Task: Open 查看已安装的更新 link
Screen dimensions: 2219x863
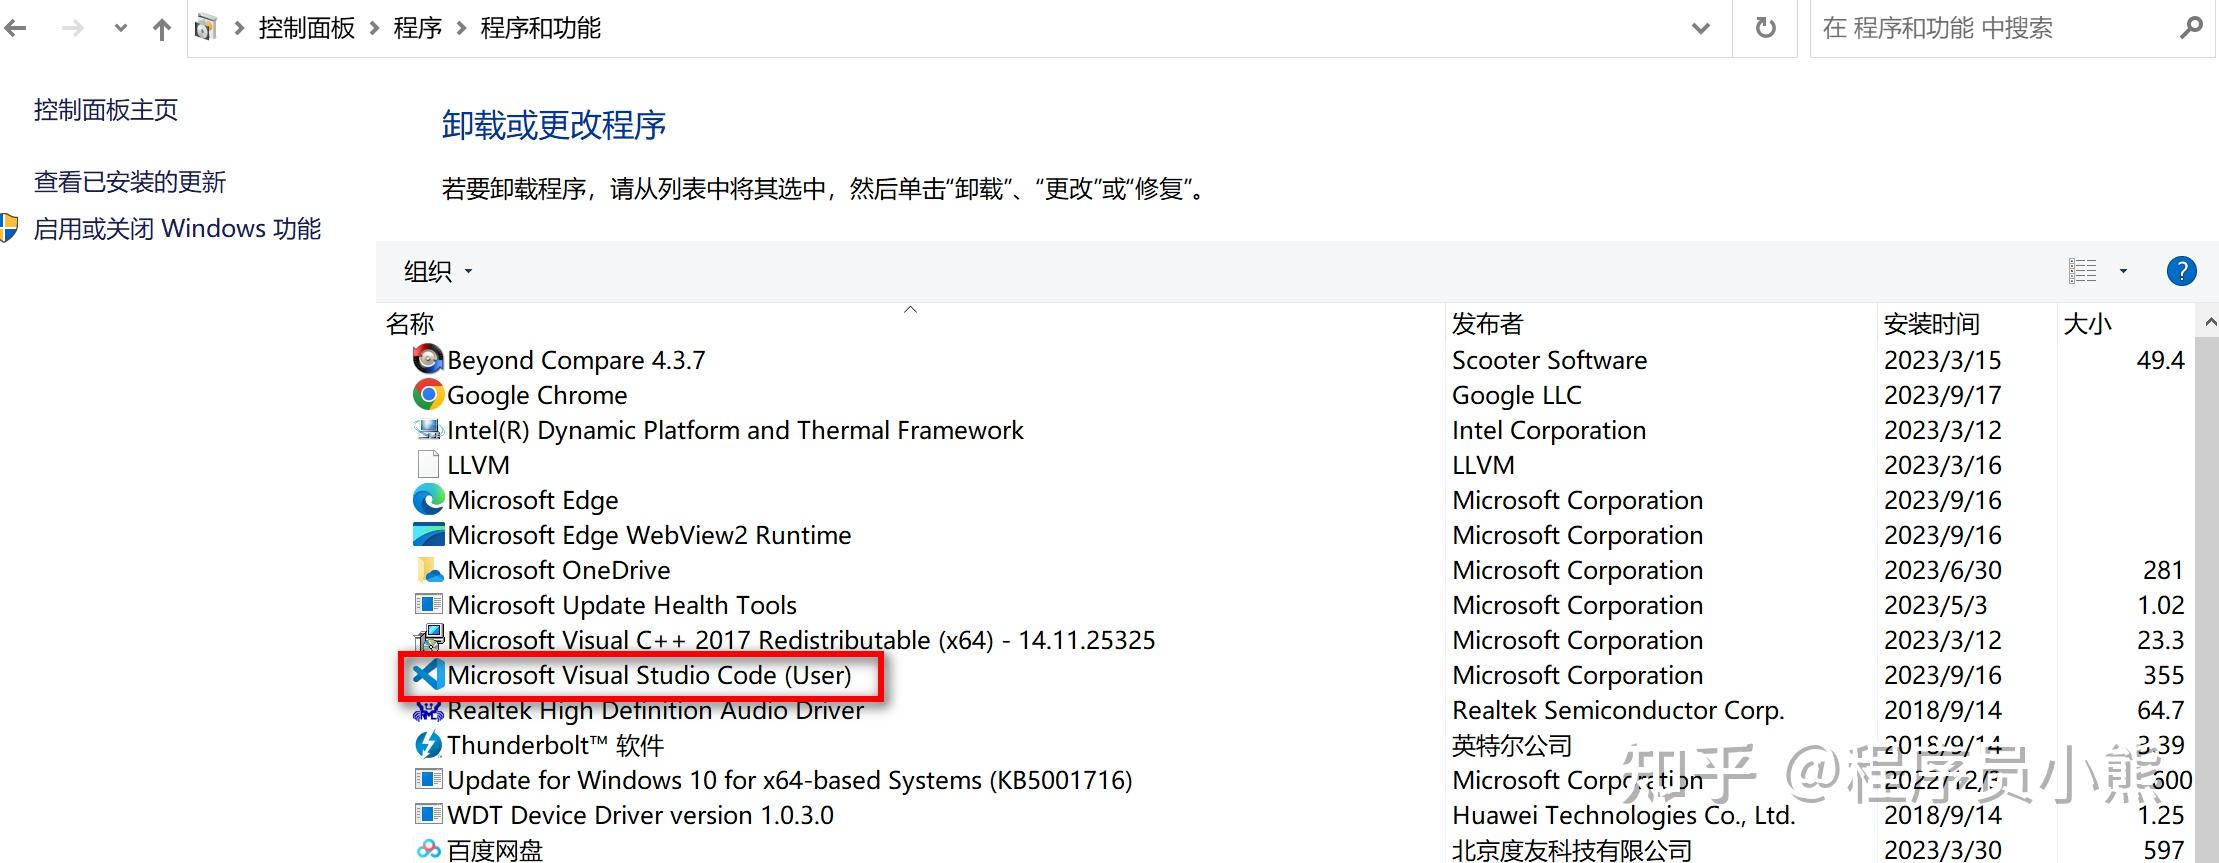Action: [130, 182]
